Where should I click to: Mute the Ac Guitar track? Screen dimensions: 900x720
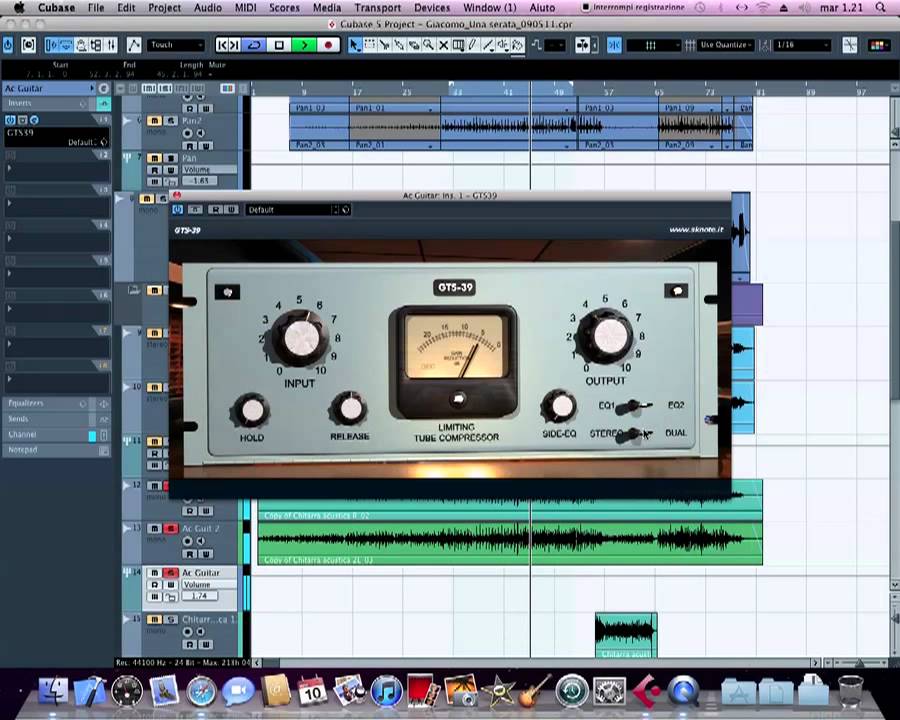click(x=154, y=572)
